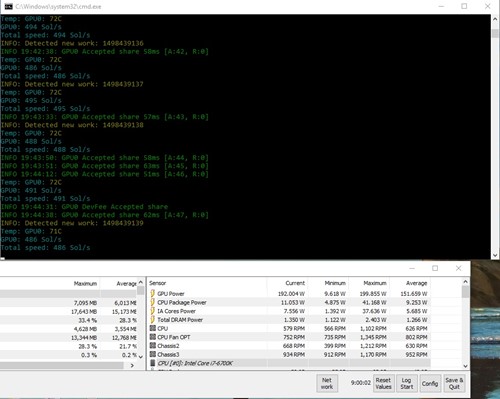
Task: Maximize the HWiNFO sensor window
Action: tap(435, 268)
